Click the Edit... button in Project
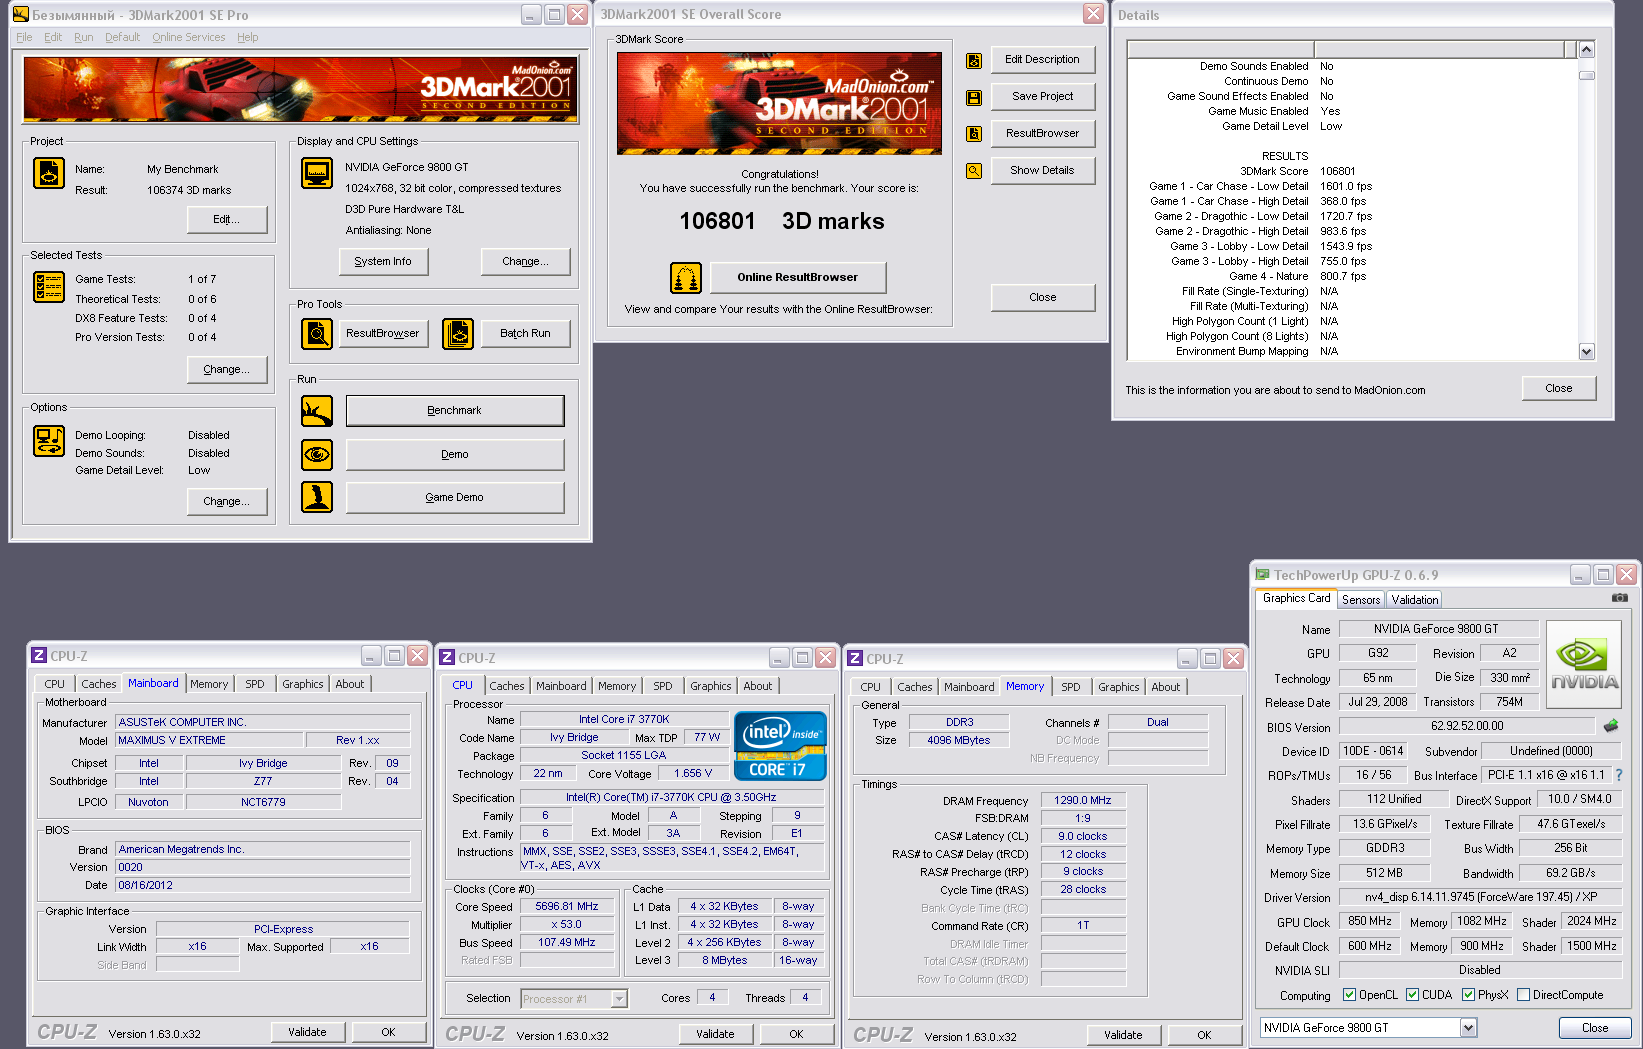Viewport: 1643px width, 1049px height. tap(227, 220)
